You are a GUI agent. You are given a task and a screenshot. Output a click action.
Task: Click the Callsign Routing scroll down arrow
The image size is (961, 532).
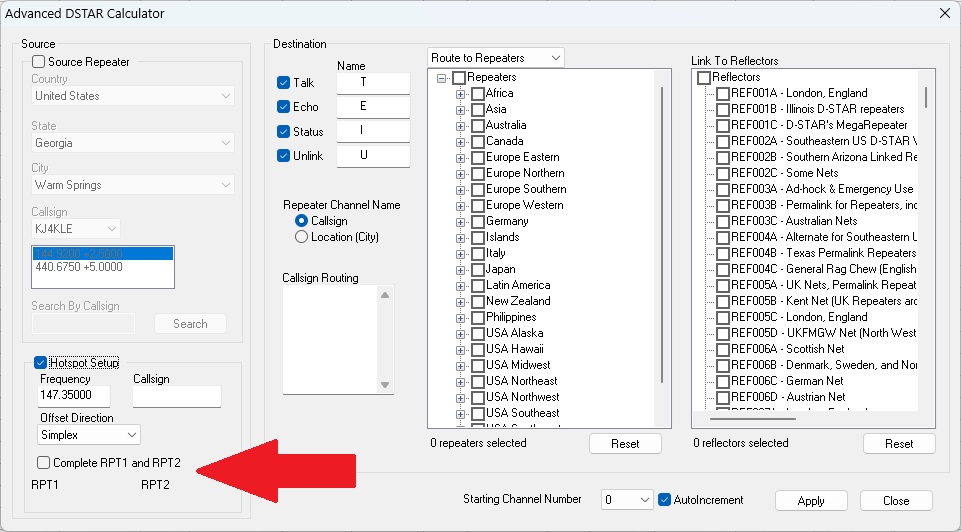pos(385,385)
